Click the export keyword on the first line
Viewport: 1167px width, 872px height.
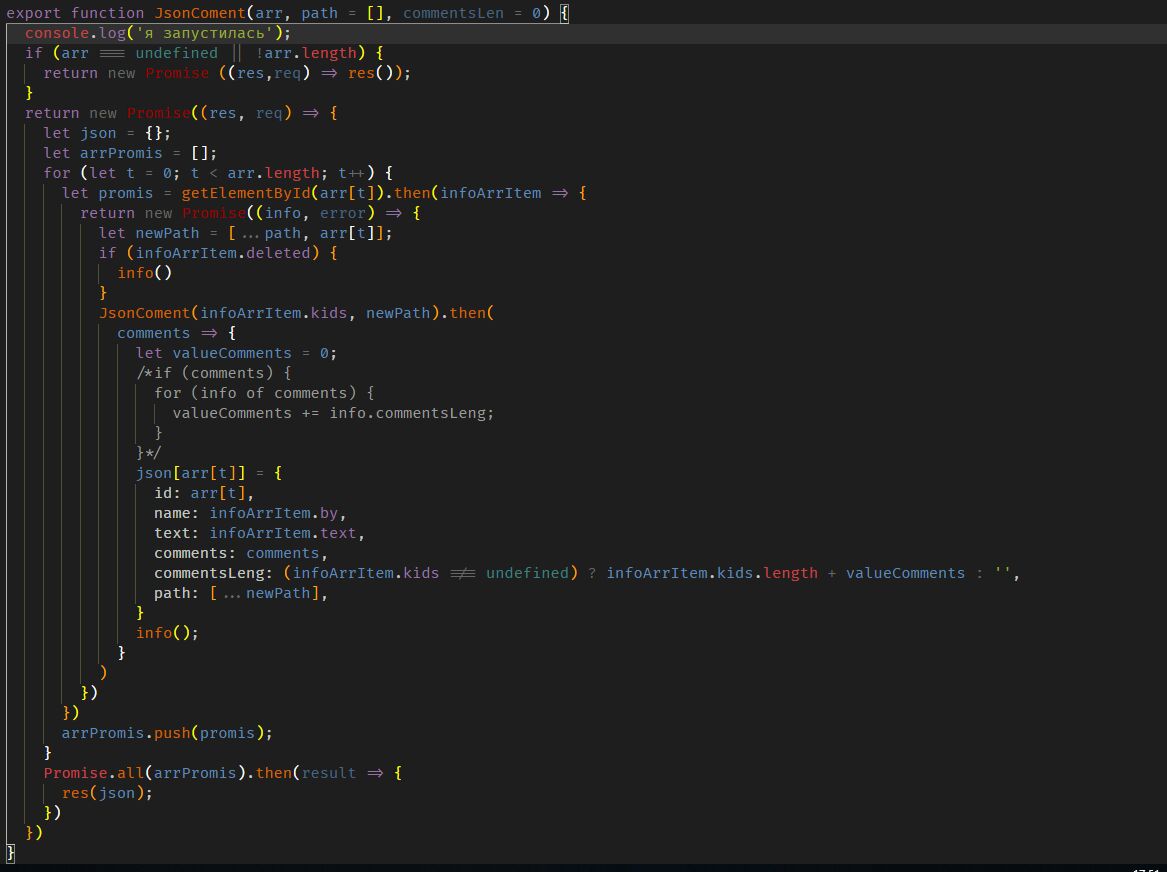(34, 13)
